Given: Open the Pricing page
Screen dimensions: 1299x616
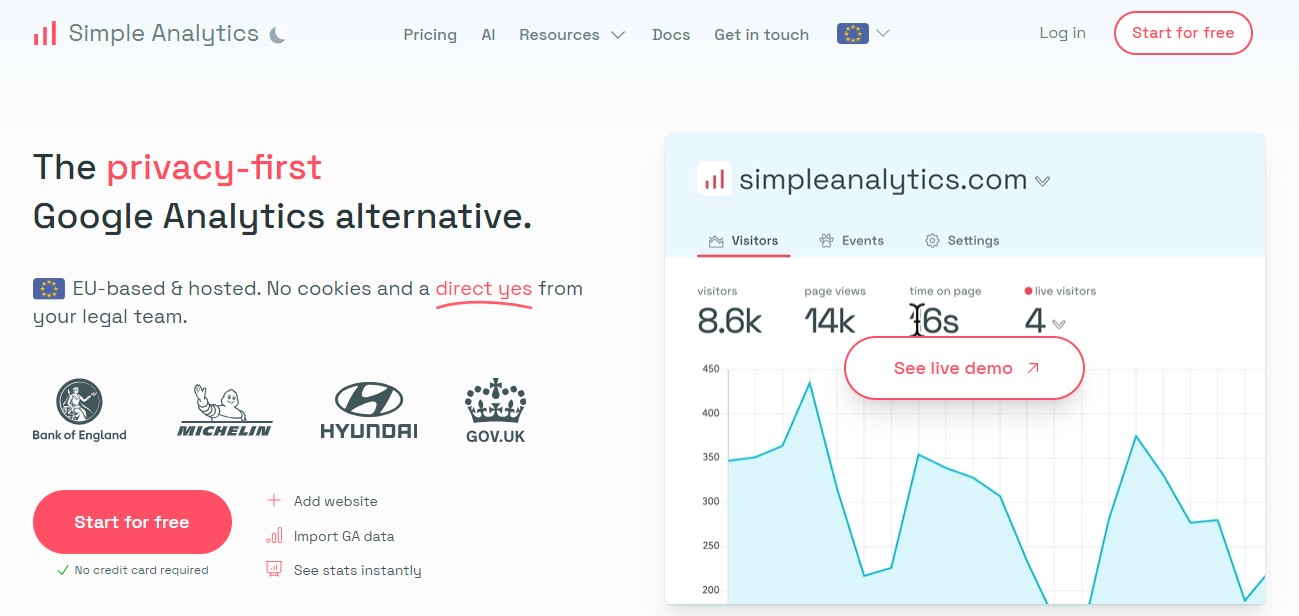Looking at the screenshot, I should coord(430,34).
